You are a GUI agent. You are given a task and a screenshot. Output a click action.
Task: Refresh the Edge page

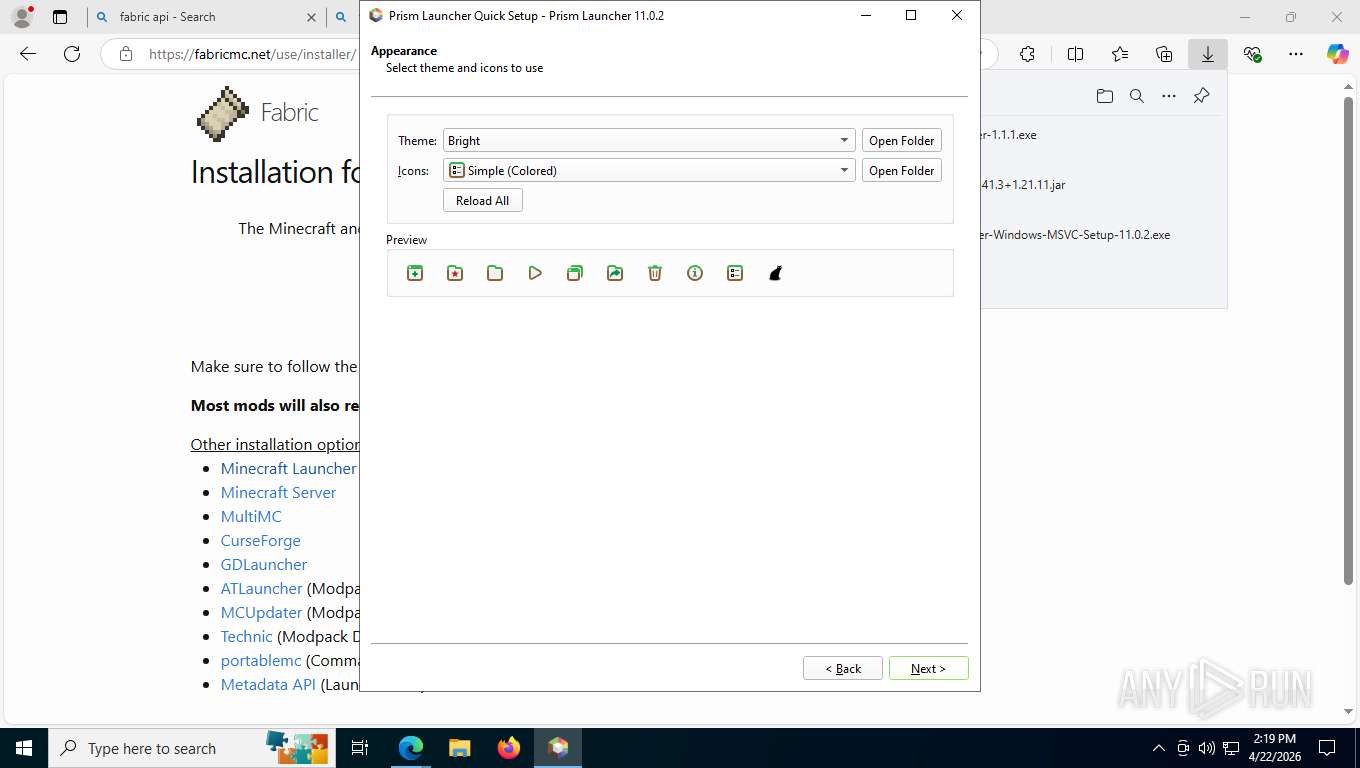tap(72, 55)
